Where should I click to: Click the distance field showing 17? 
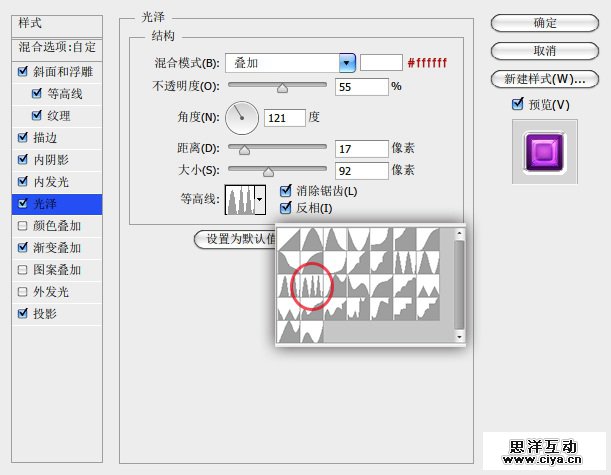362,149
